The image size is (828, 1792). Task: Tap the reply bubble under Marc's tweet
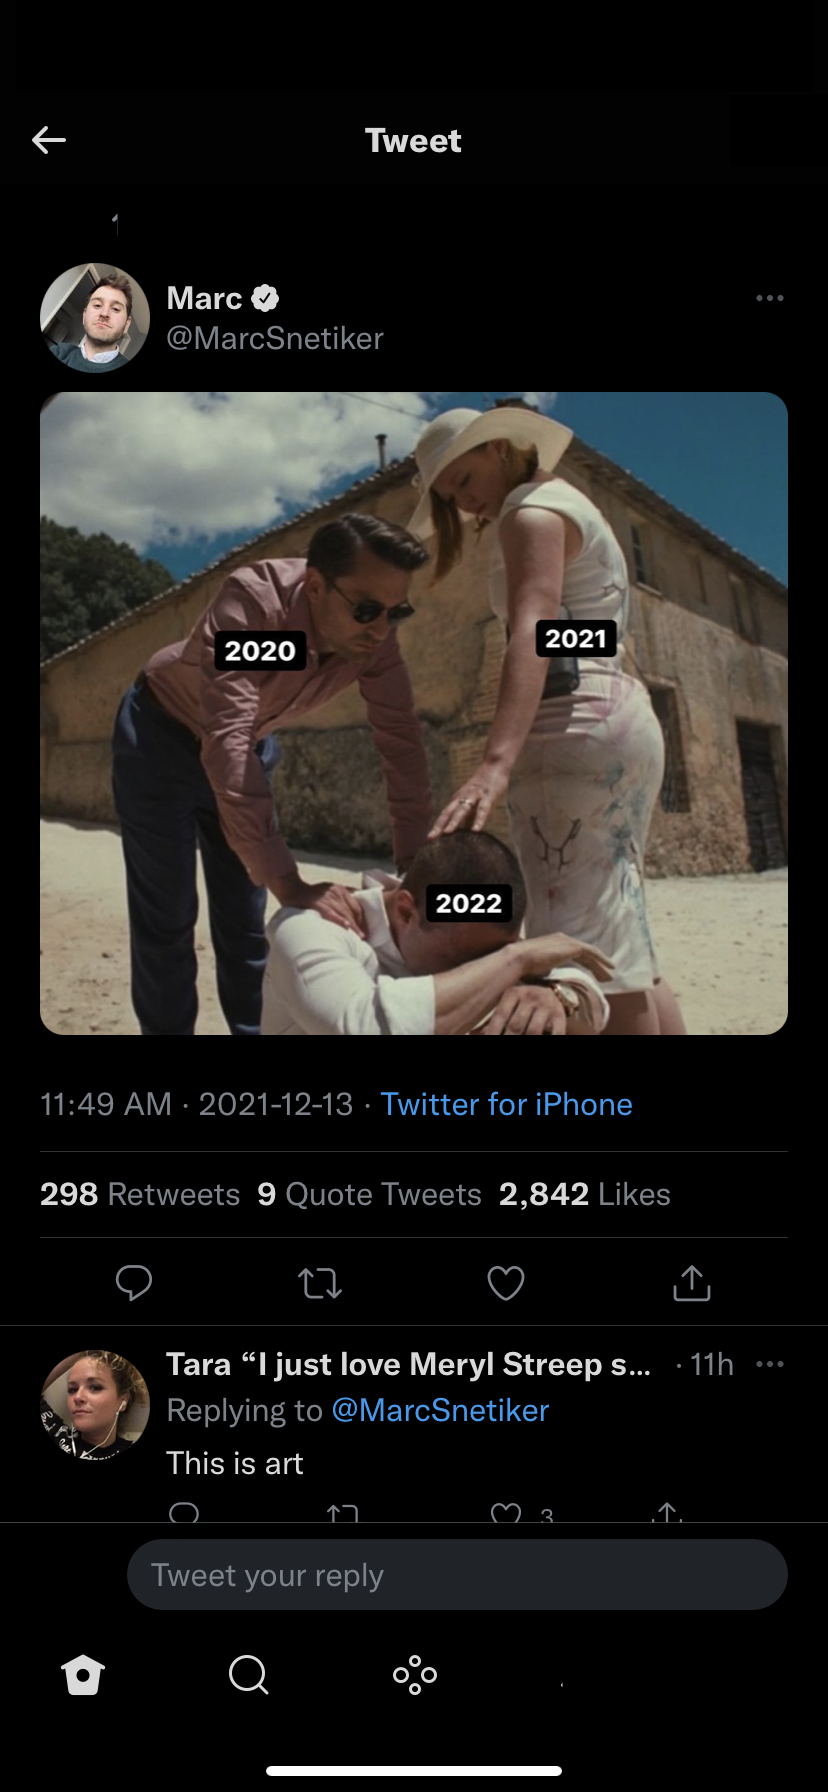pyautogui.click(x=134, y=1282)
